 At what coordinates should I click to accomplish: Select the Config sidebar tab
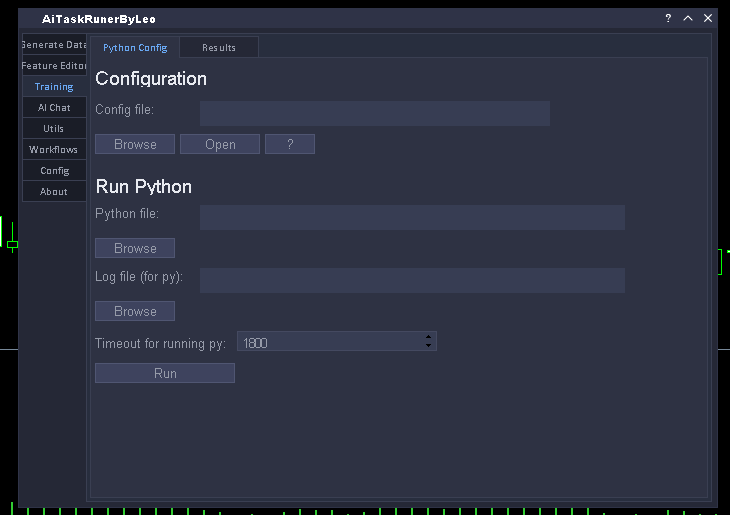pyautogui.click(x=54, y=171)
